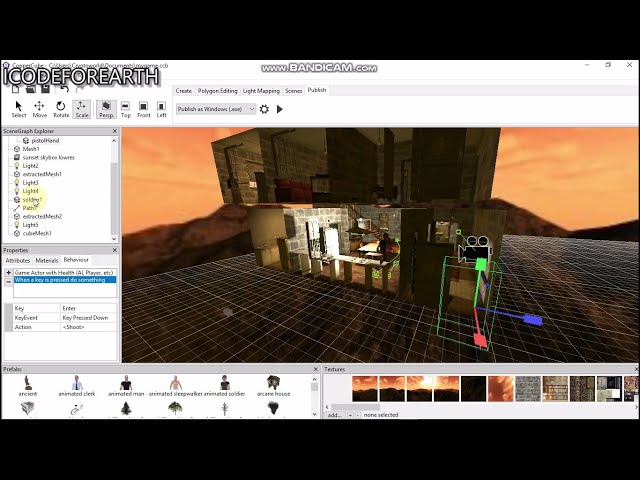Switch to the Top view
This screenshot has height=480, width=640.
pyautogui.click(x=126, y=109)
